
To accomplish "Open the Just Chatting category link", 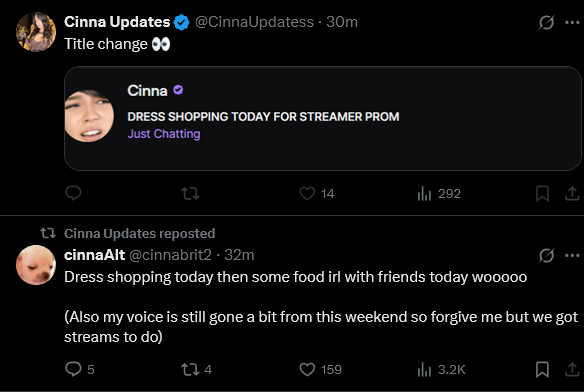I will pos(164,134).
